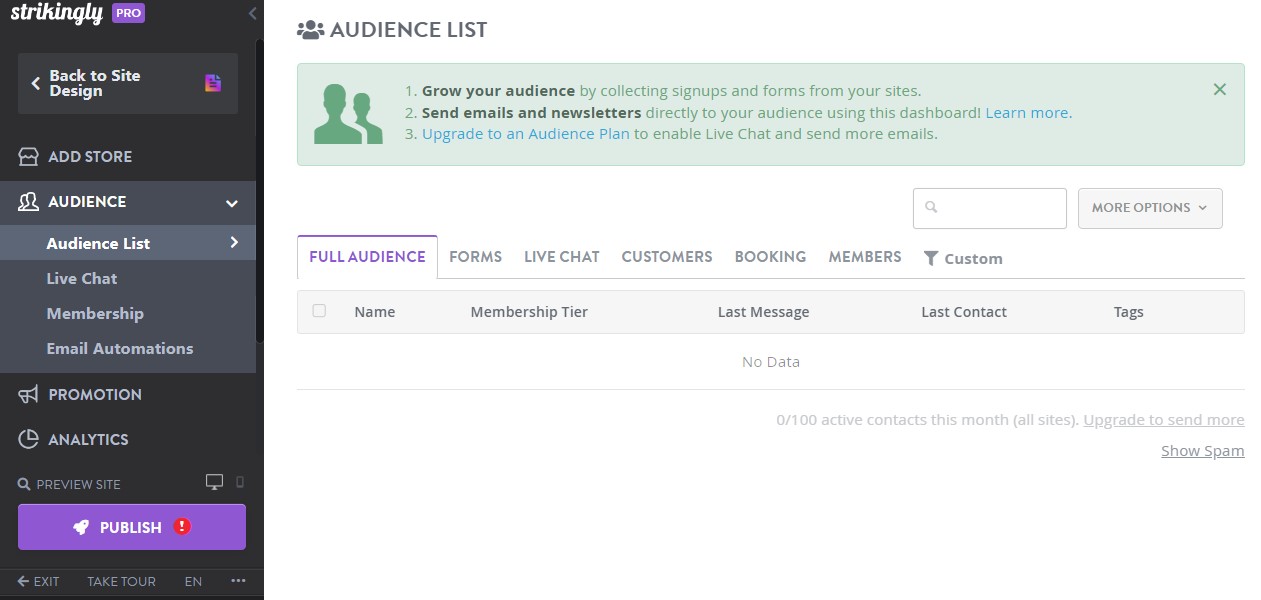Exit the editor using the arrow icon

point(22,581)
